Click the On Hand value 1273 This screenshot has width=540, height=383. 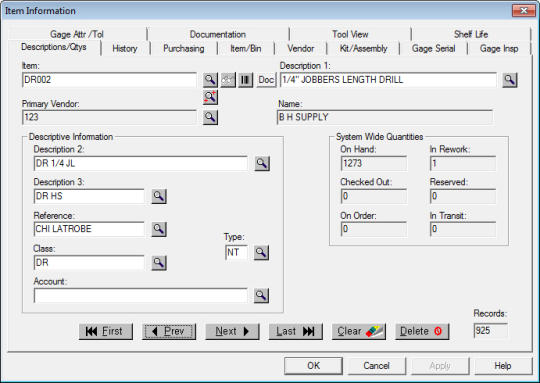pos(374,163)
